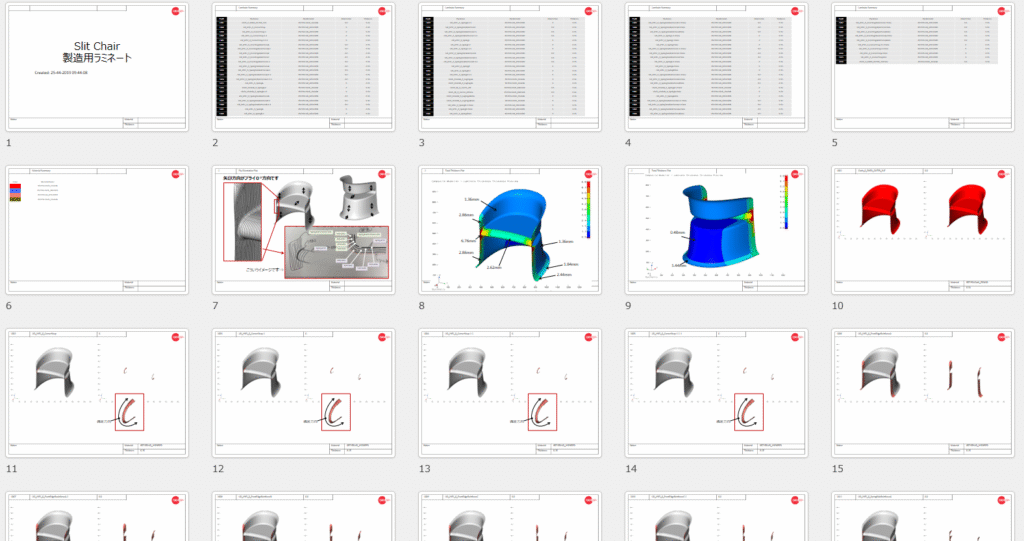The width and height of the screenshot is (1024, 541).
Task: Open page 9 blue chair thickness plot
Action: click(715, 229)
